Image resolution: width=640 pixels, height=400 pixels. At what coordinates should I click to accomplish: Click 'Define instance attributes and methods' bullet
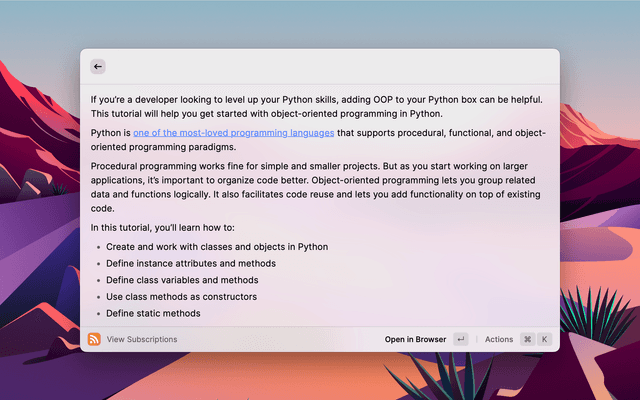pyautogui.click(x=190, y=264)
